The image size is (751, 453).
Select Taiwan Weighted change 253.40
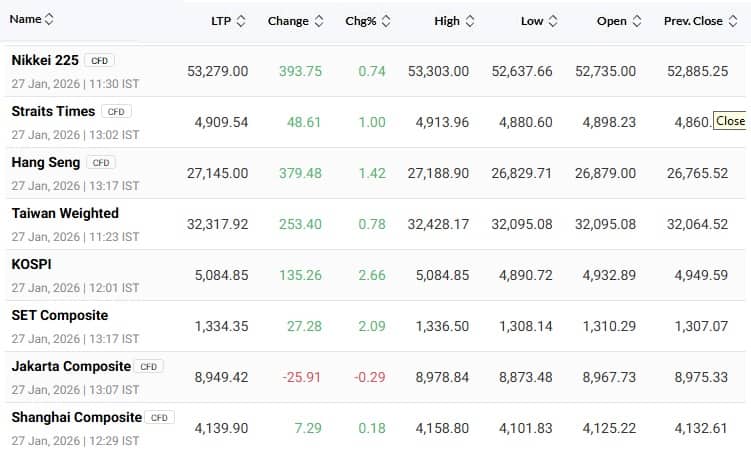coord(300,224)
